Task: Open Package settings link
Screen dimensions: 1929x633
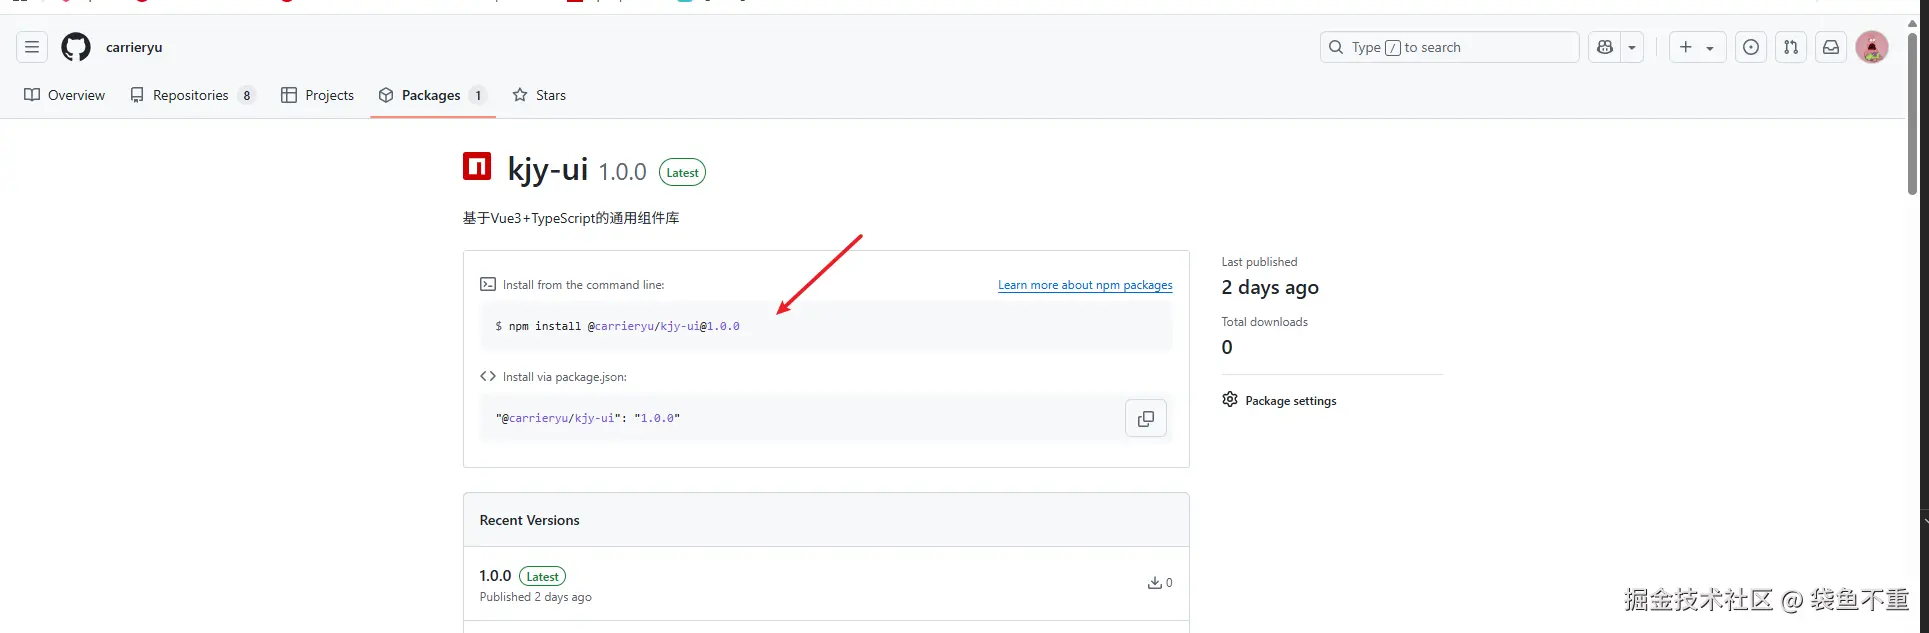Action: (x=1290, y=401)
